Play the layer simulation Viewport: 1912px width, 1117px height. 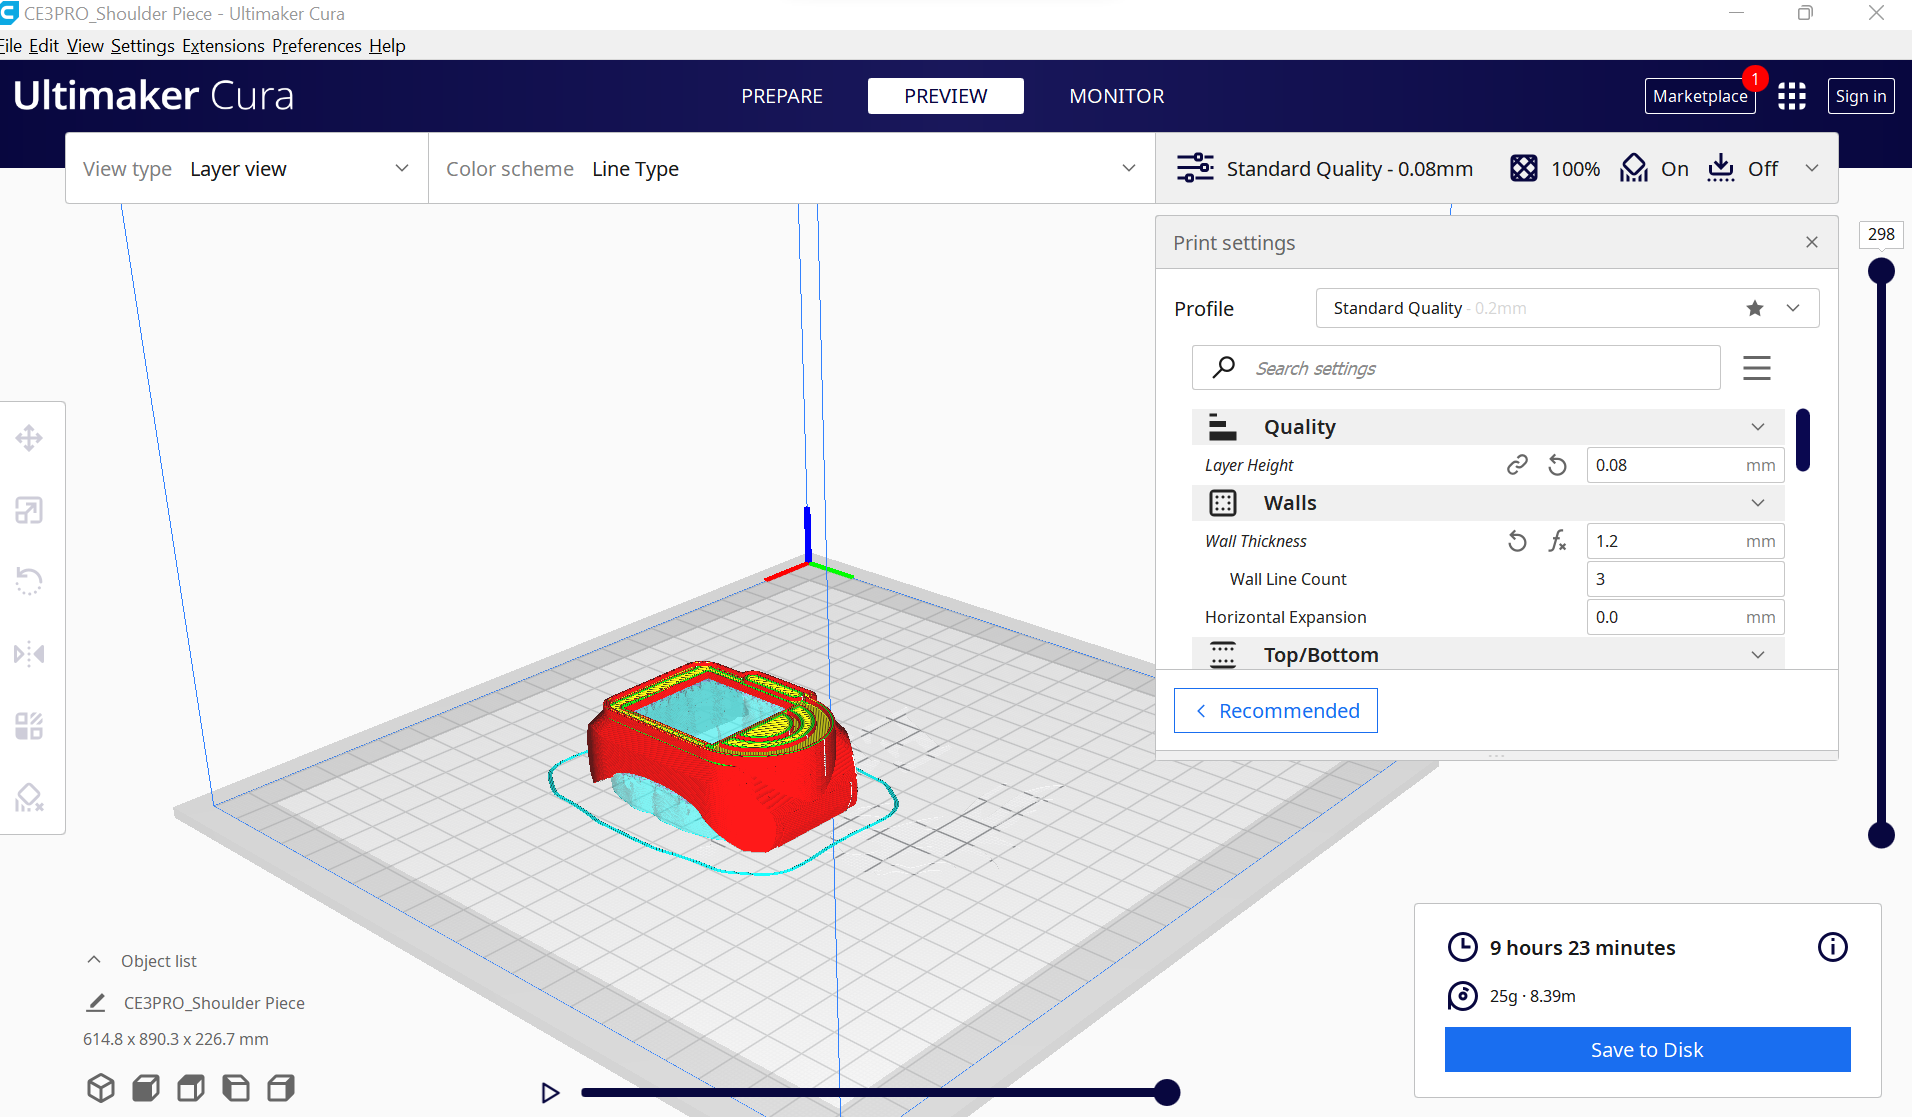coord(550,1093)
